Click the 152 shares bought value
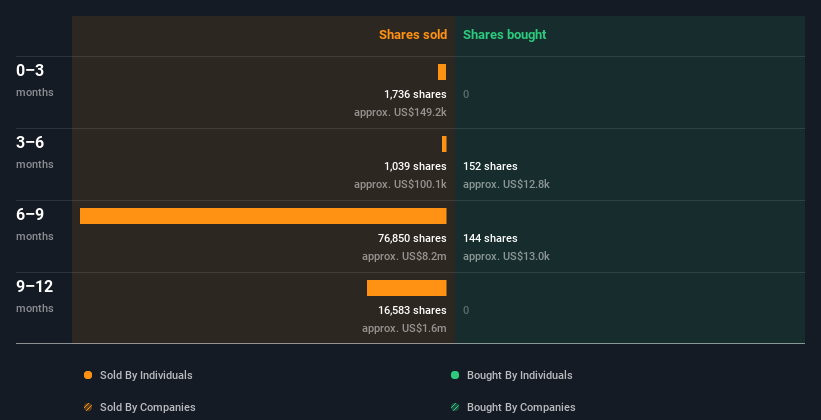 click(x=490, y=166)
